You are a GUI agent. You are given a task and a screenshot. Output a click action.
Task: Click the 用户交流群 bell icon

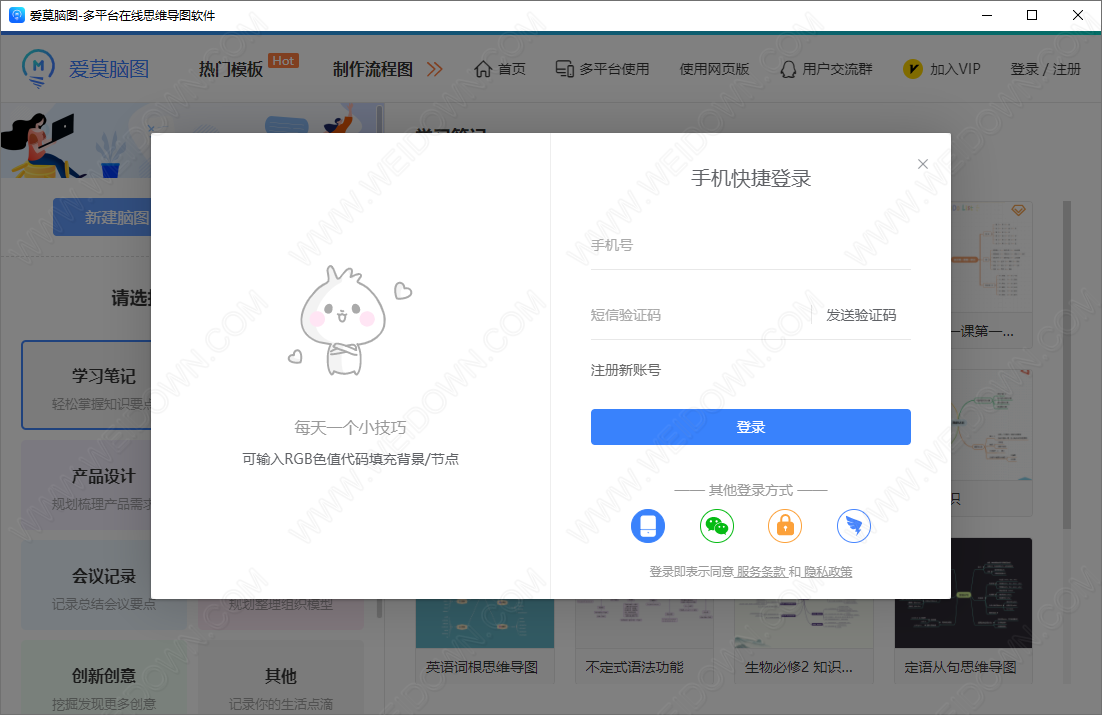pos(789,69)
